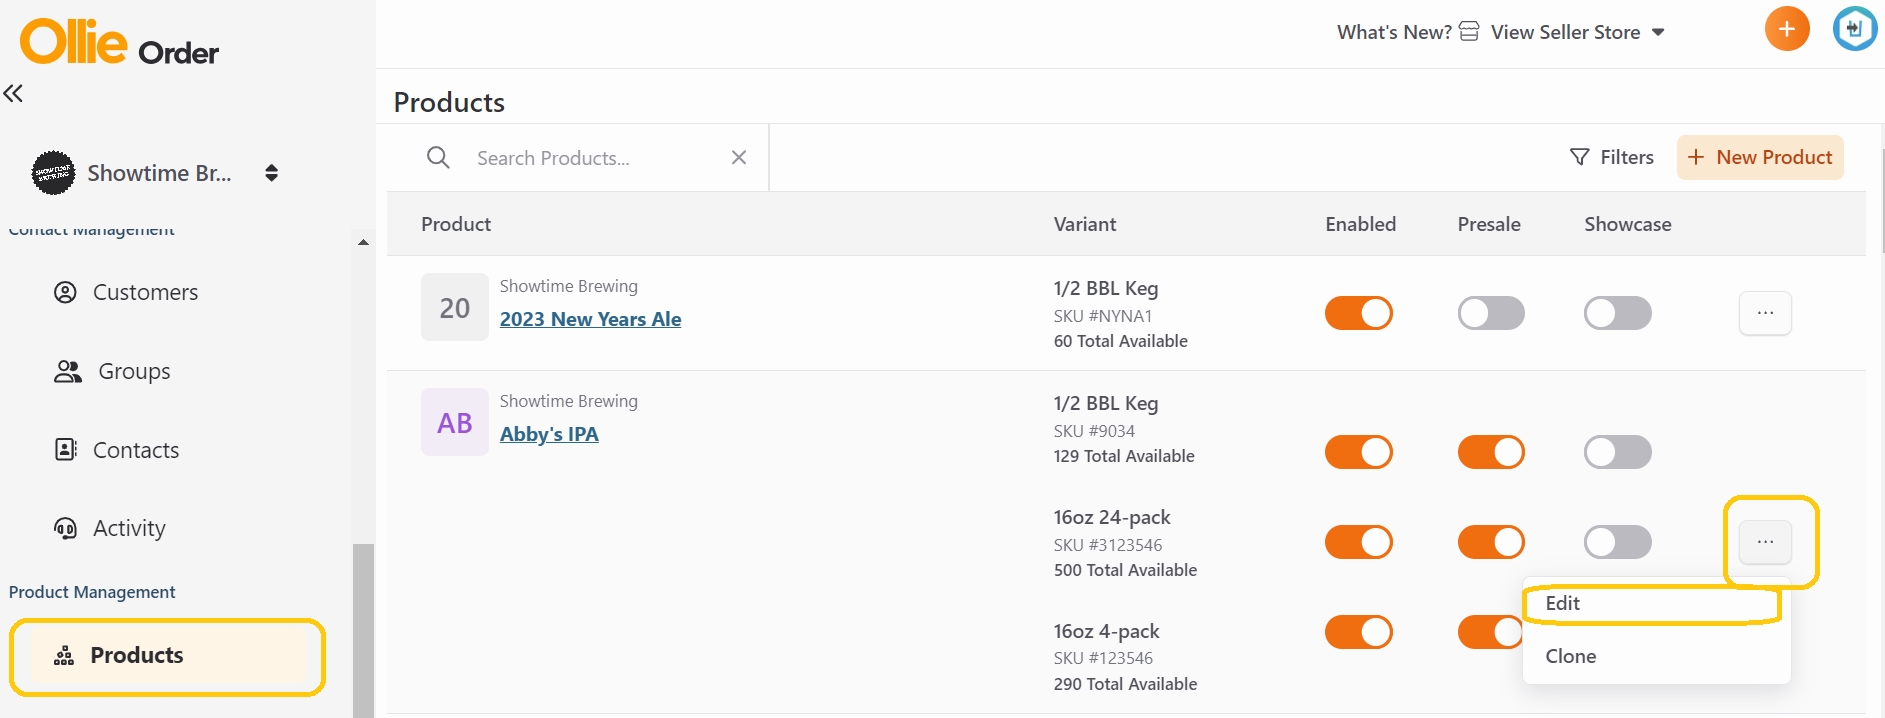The height and width of the screenshot is (718, 1885).
Task: Click the "16oz 24-pack" variant name
Action: coord(1112,517)
